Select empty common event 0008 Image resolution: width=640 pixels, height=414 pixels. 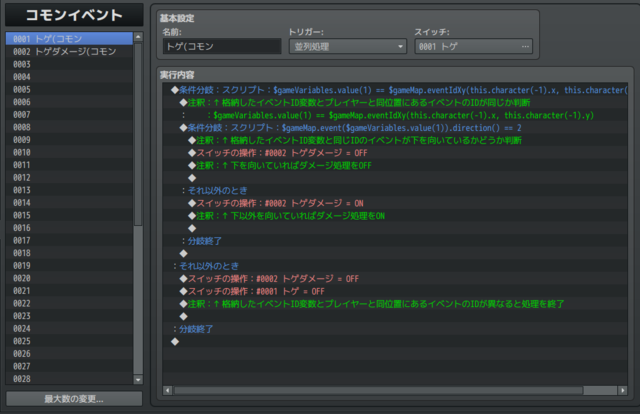[x=69, y=127]
